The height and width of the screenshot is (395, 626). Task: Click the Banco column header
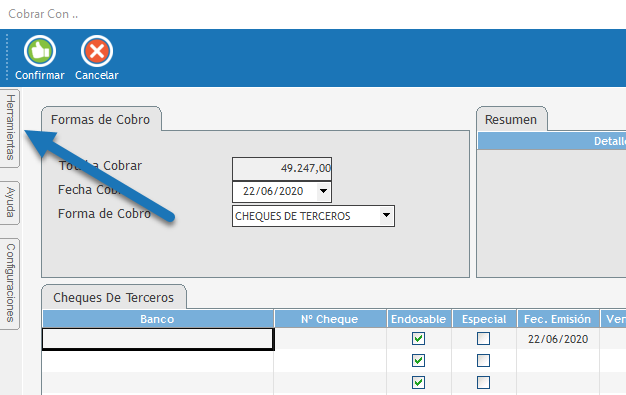click(x=158, y=319)
